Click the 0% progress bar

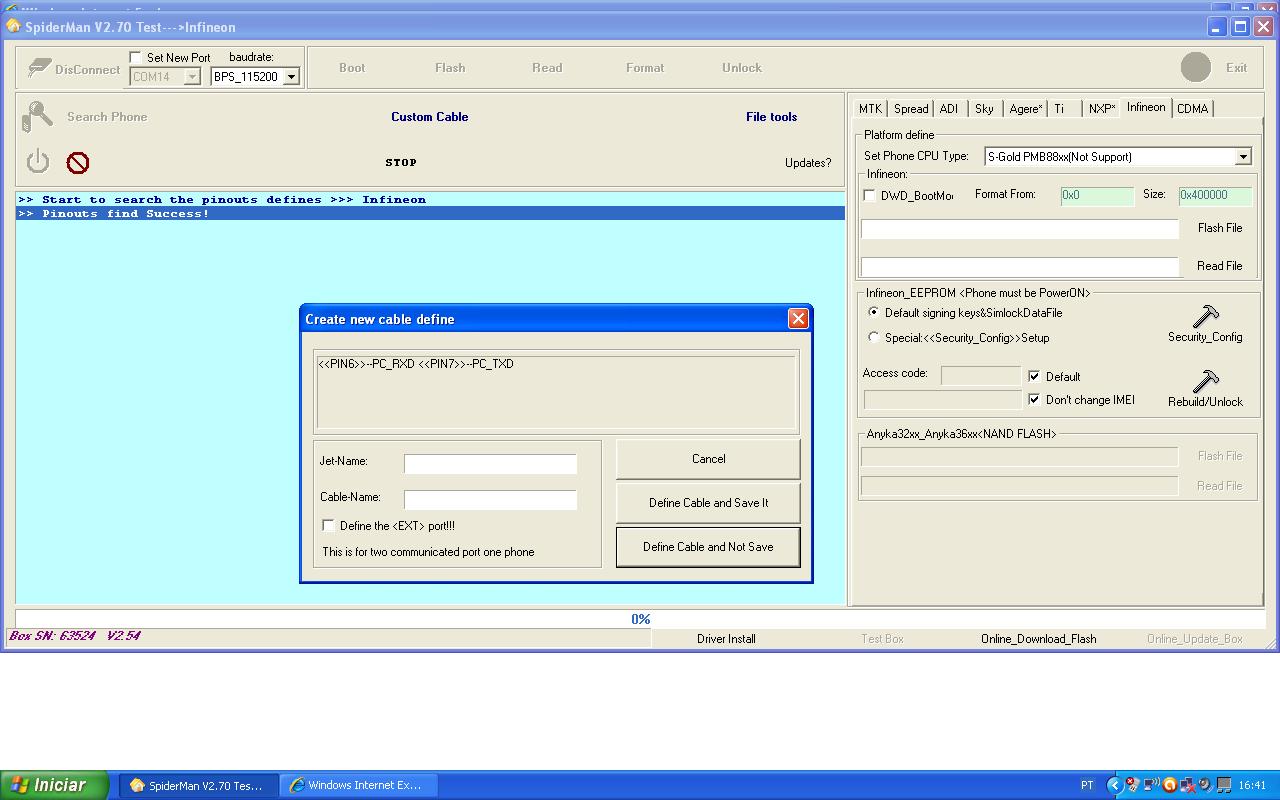(x=640, y=619)
